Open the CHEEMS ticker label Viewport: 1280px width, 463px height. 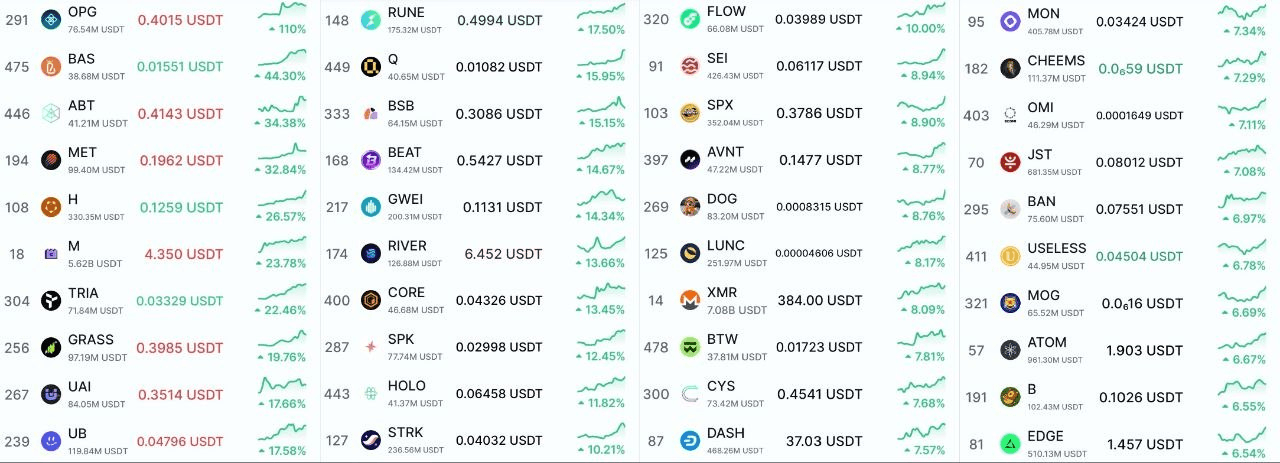(1056, 60)
